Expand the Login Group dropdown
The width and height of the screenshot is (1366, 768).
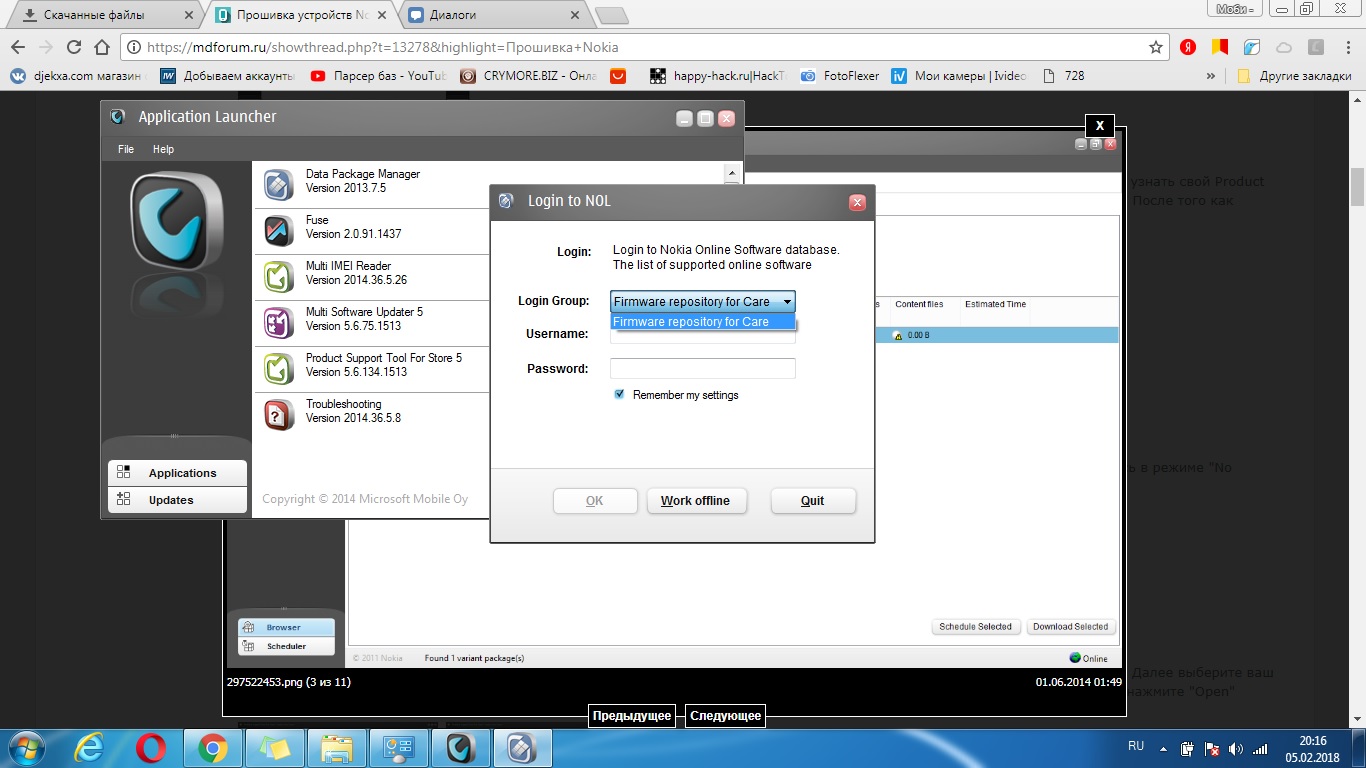(x=787, y=302)
